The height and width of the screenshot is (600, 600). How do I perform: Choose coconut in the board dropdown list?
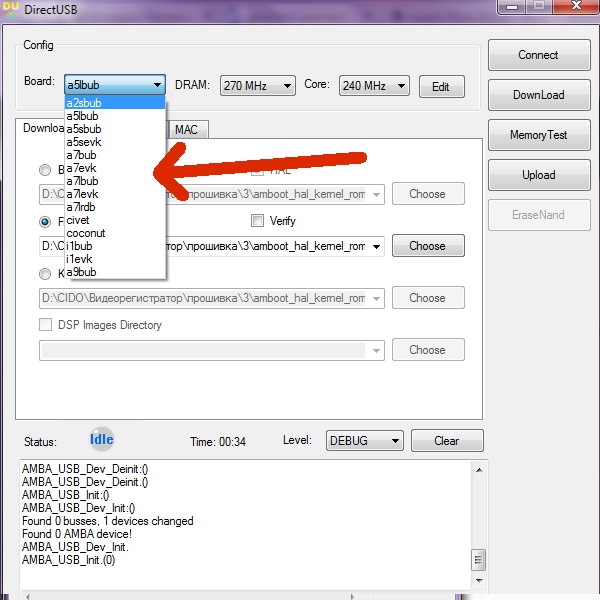pyautogui.click(x=85, y=233)
